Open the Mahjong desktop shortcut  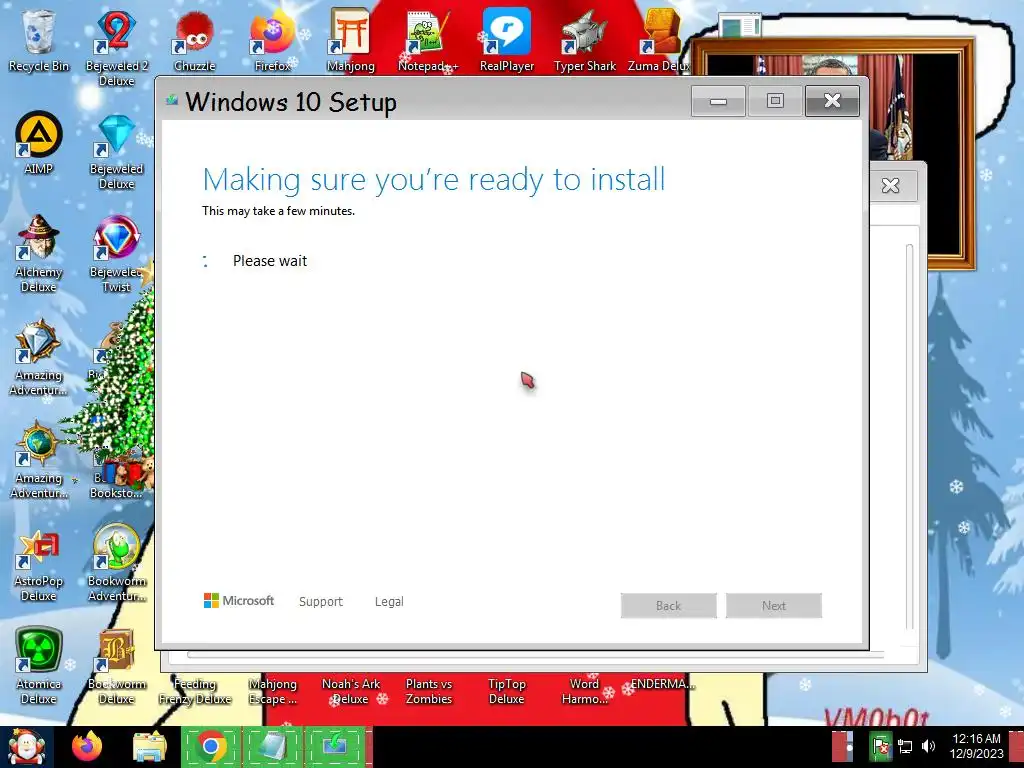coord(351,41)
